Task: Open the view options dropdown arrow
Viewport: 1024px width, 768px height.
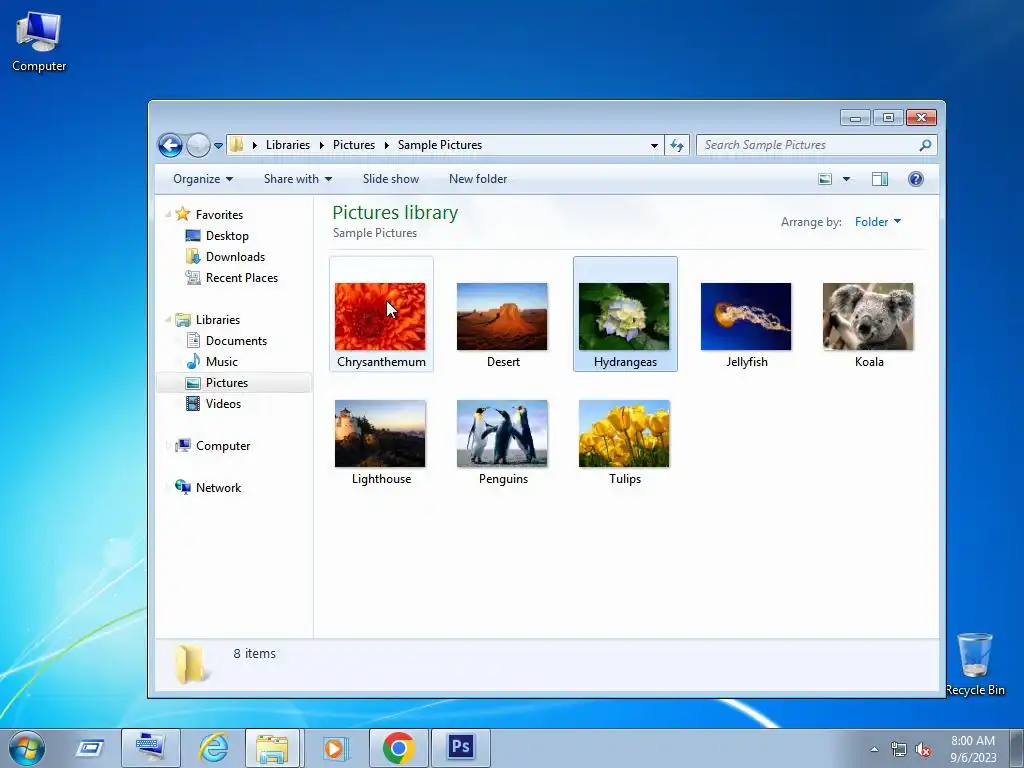Action: tap(846, 179)
